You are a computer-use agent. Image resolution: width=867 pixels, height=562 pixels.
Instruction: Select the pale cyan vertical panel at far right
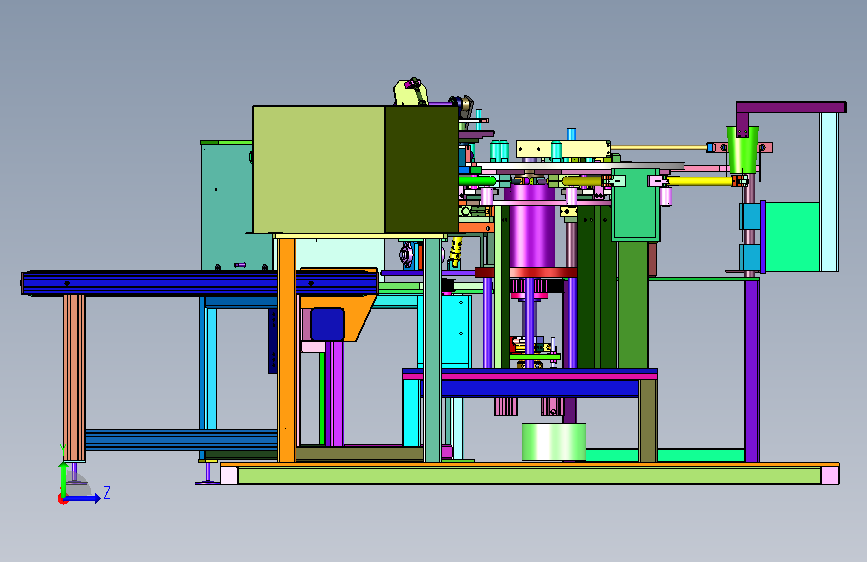(x=829, y=191)
